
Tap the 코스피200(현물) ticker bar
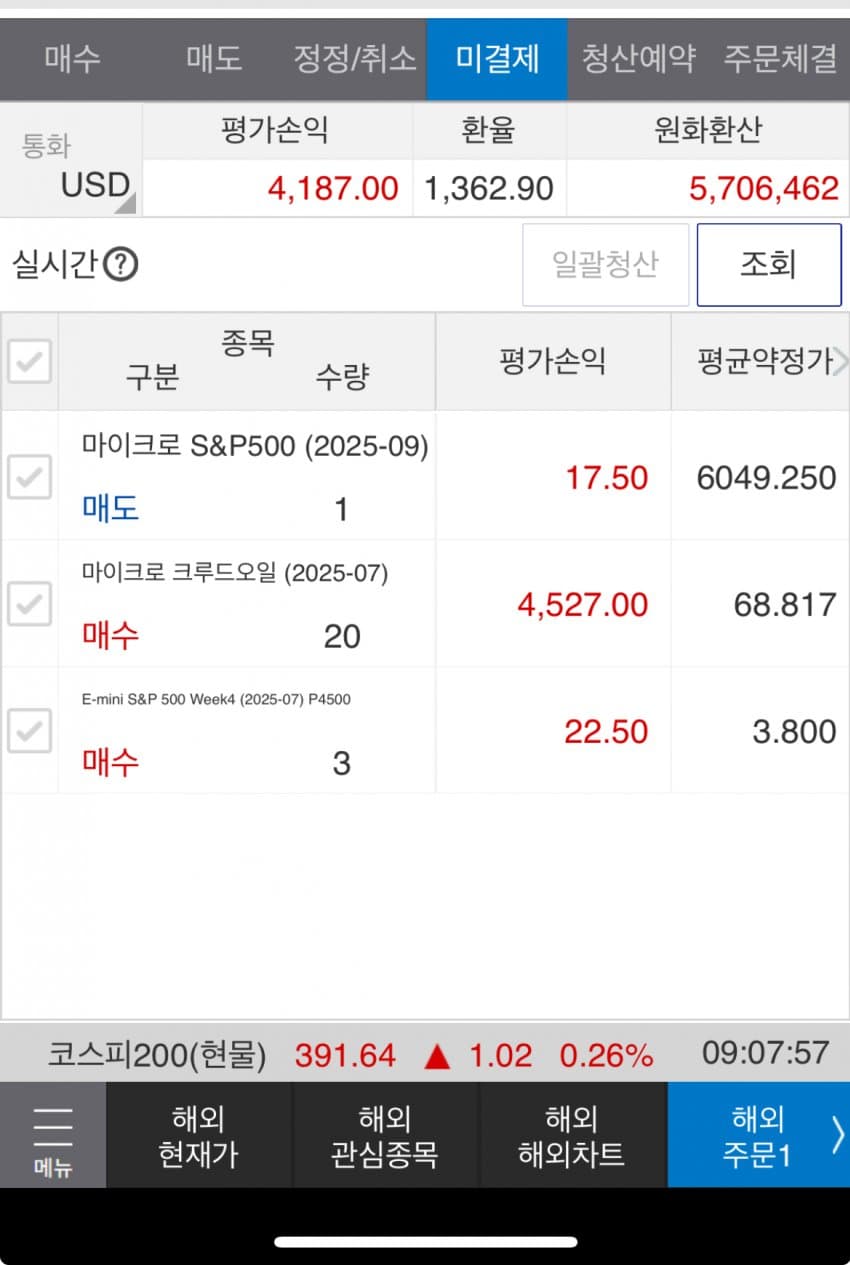[425, 1053]
